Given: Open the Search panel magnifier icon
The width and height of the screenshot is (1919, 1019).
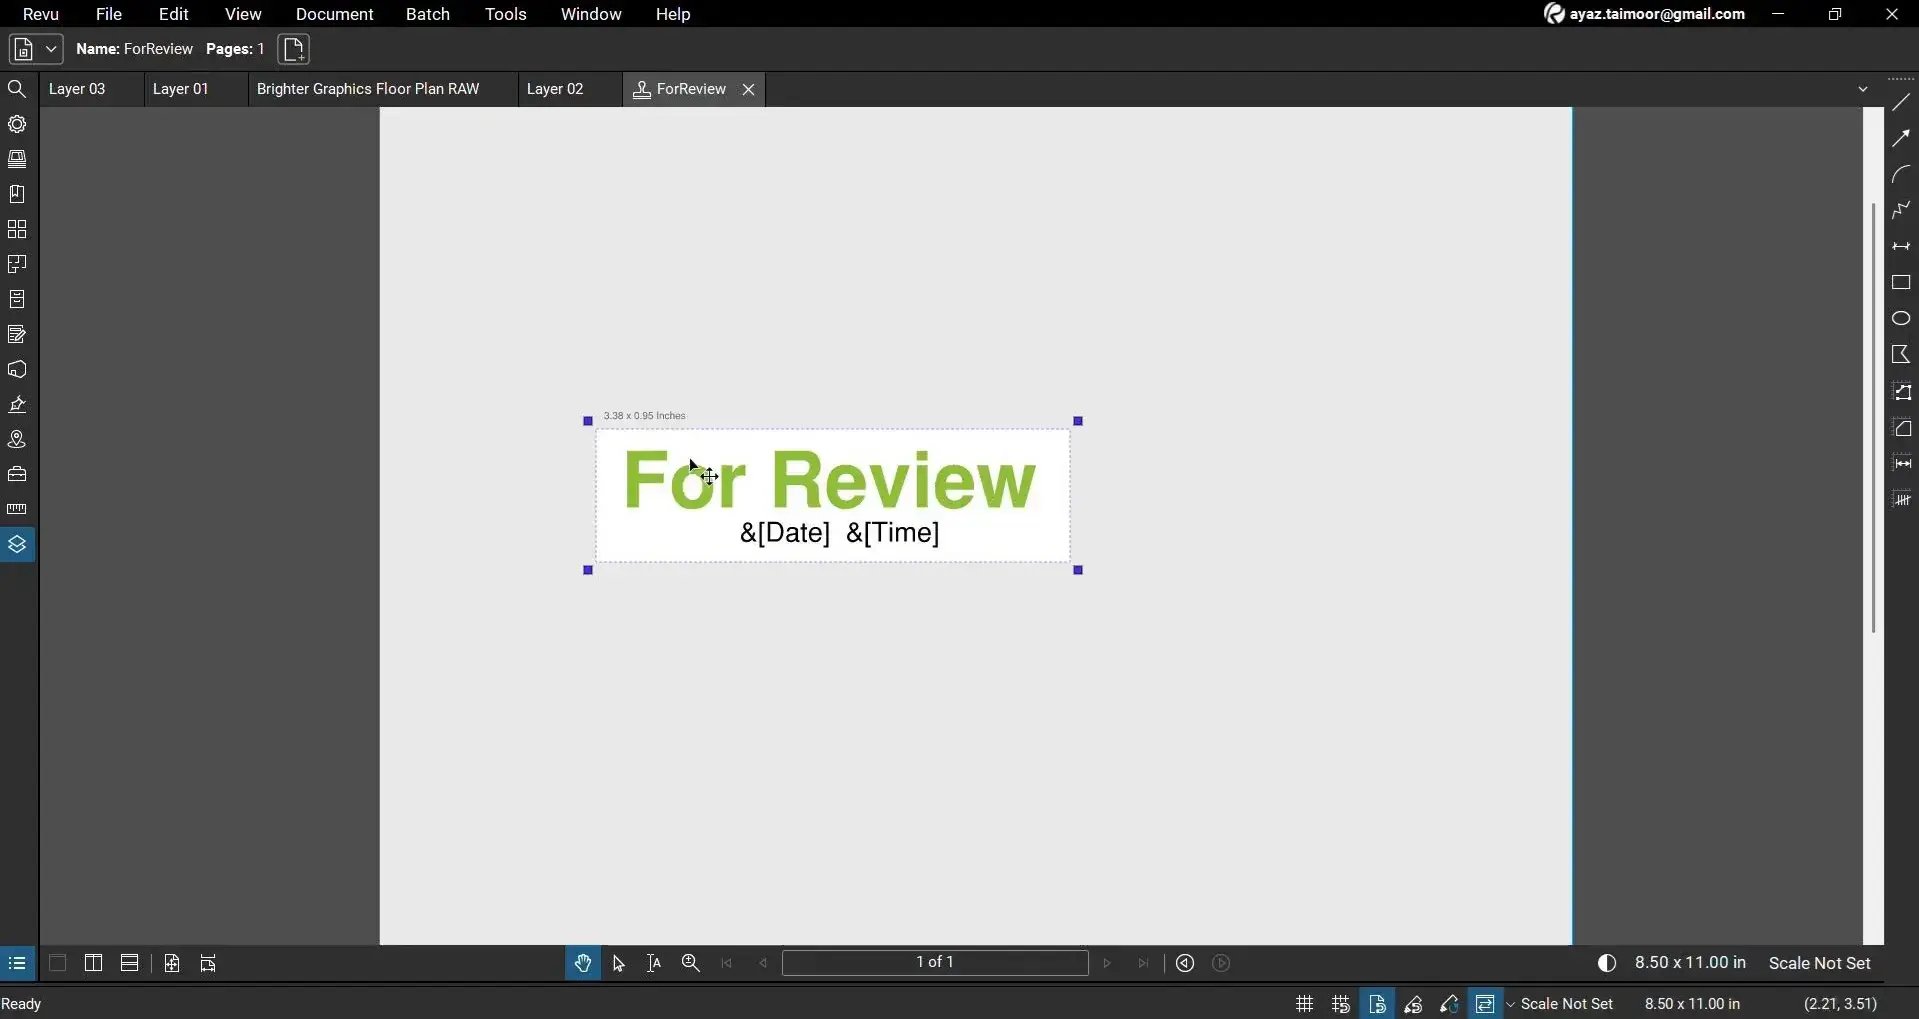Looking at the screenshot, I should [17, 89].
